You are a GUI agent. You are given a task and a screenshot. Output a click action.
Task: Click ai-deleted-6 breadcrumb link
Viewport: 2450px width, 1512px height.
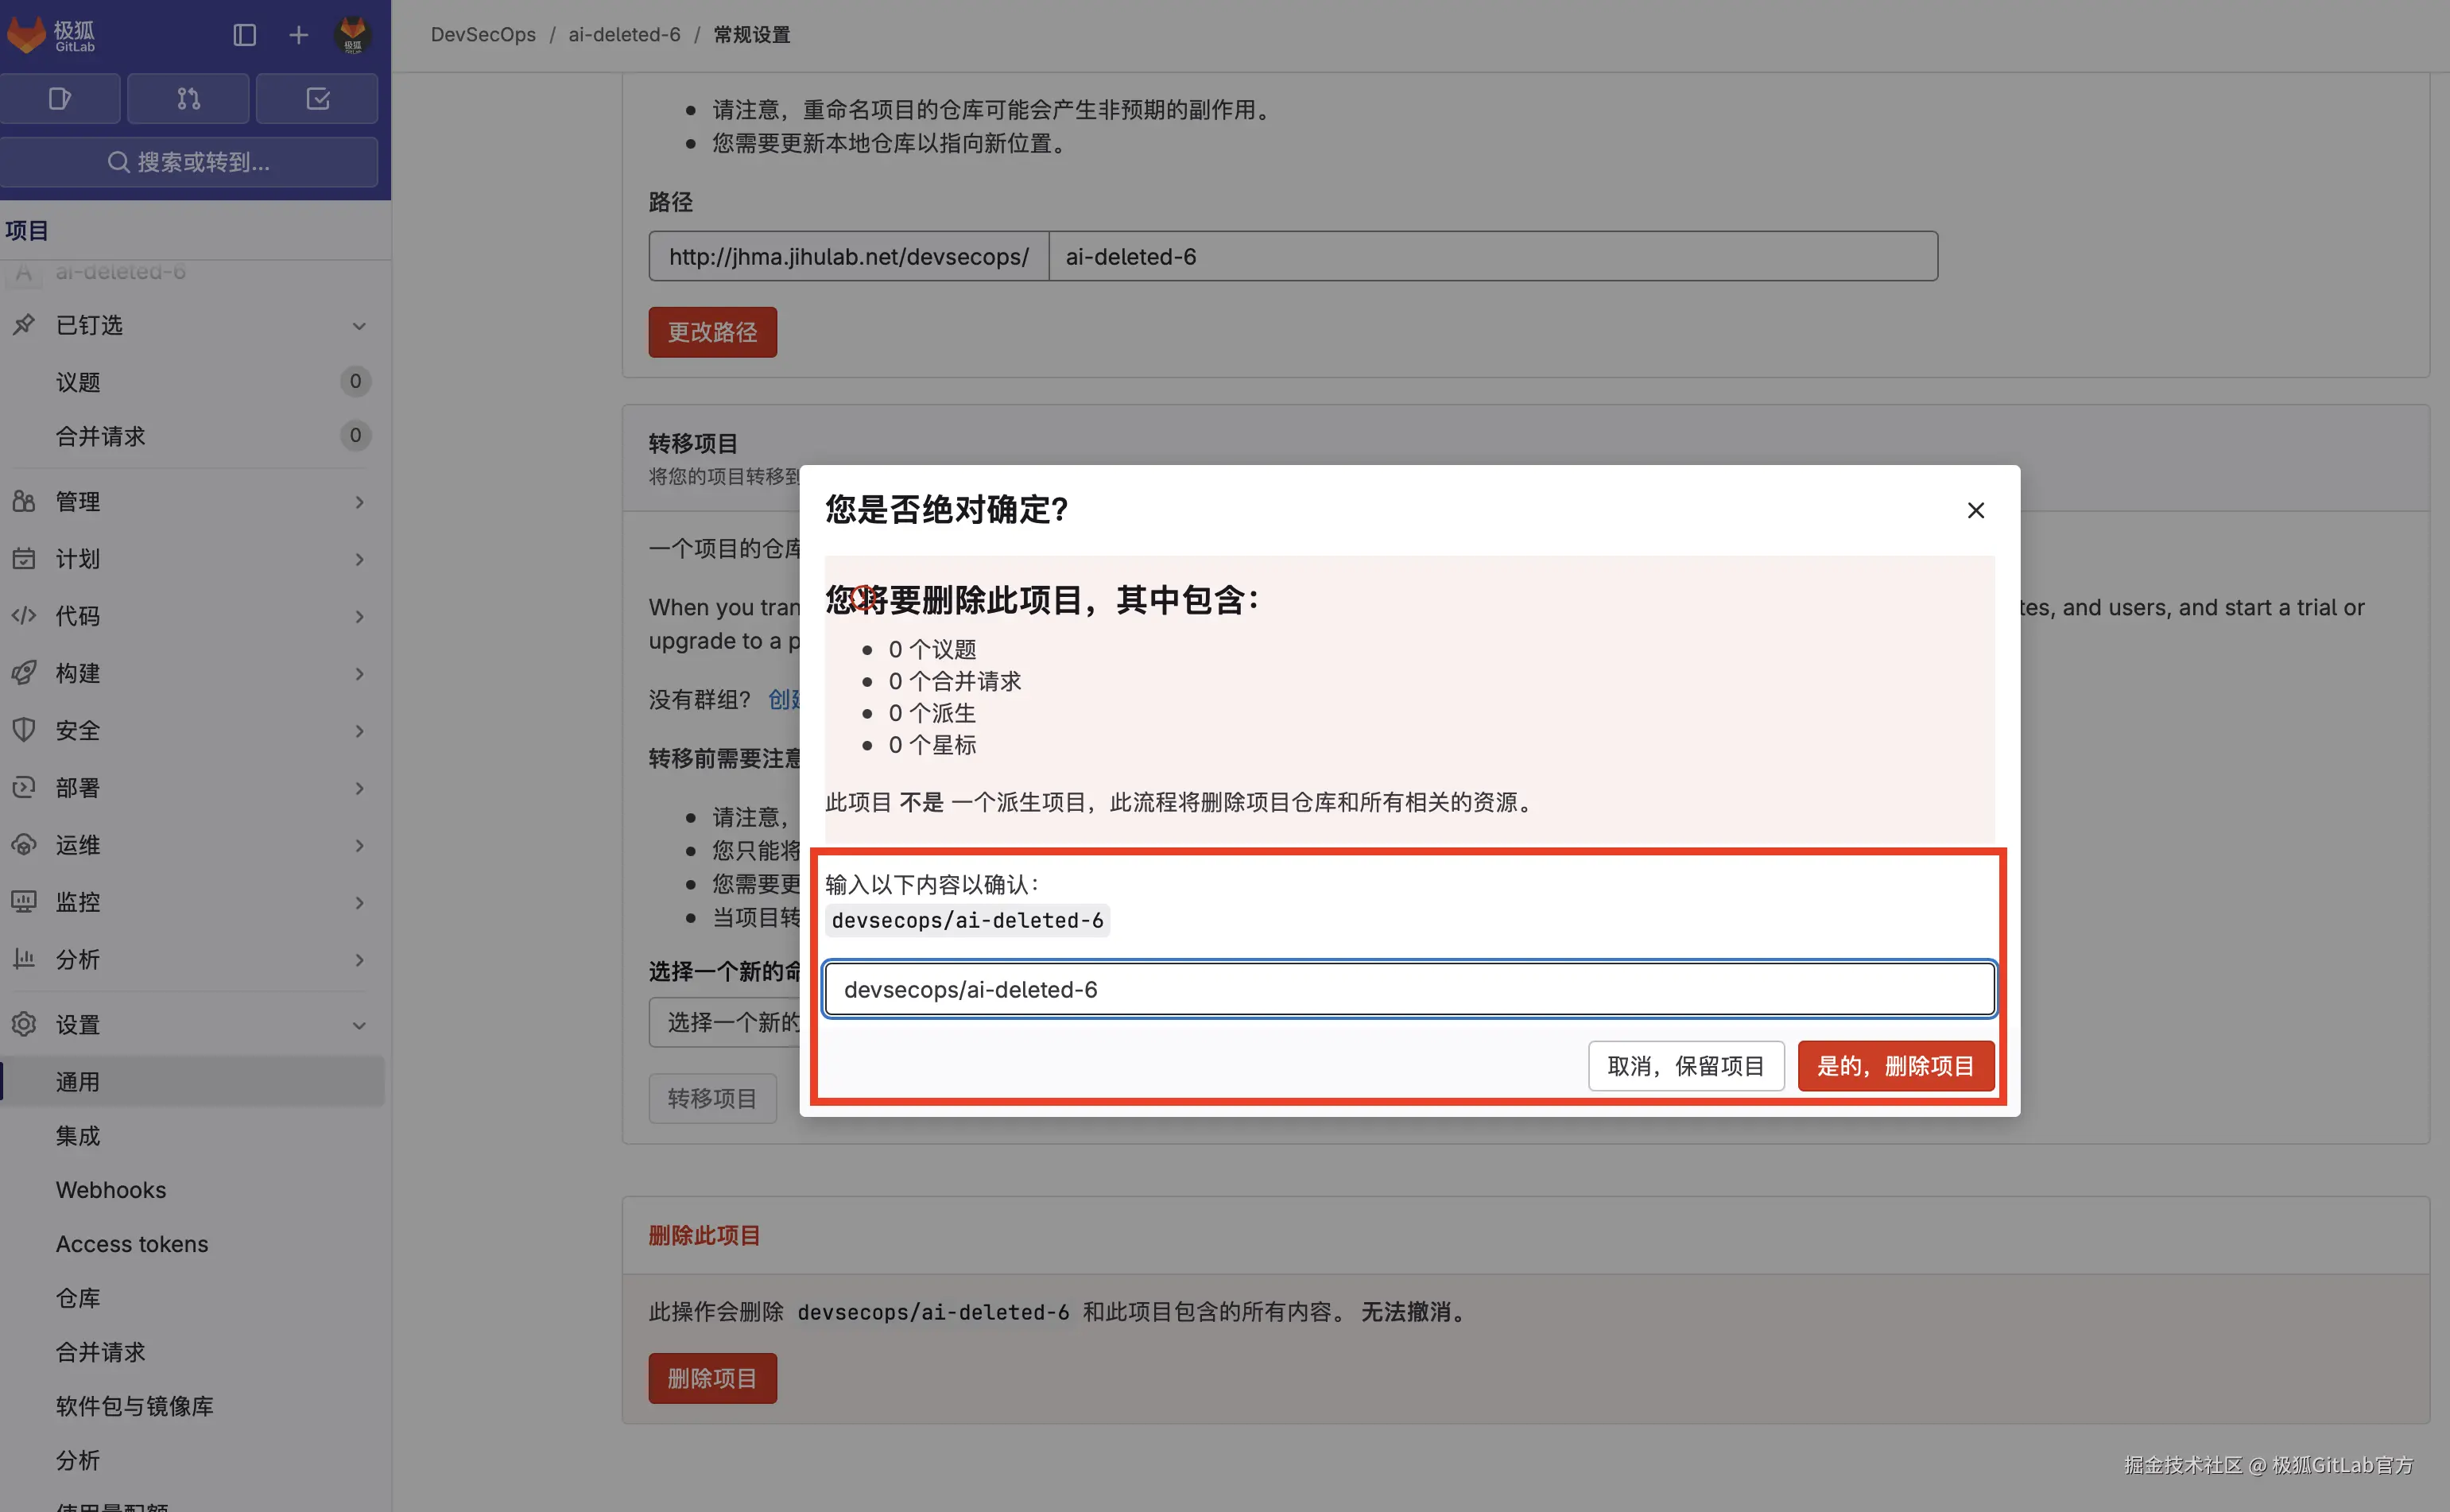[x=624, y=34]
